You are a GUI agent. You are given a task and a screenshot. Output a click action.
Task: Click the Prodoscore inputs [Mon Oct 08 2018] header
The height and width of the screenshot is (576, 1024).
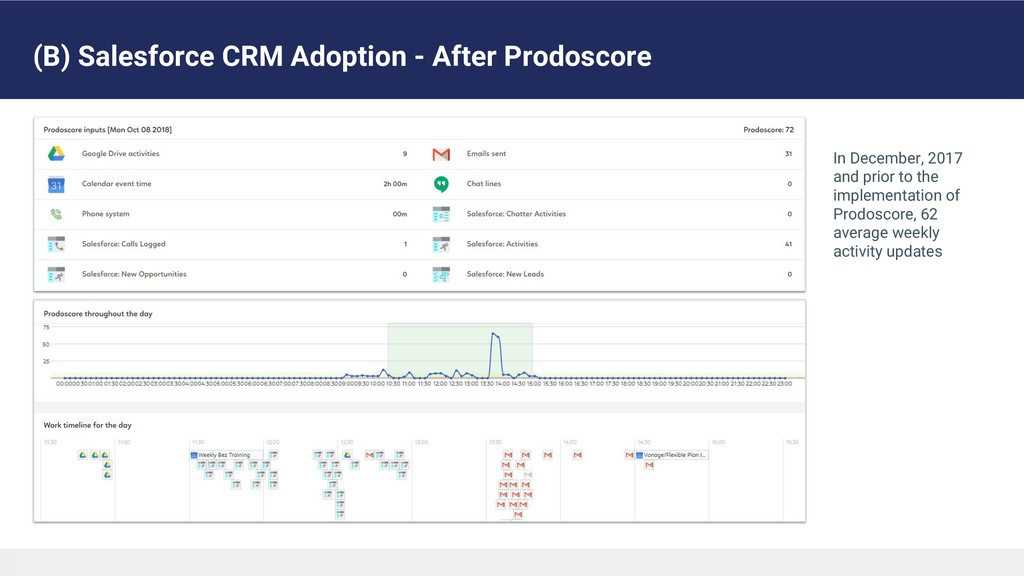[108, 130]
